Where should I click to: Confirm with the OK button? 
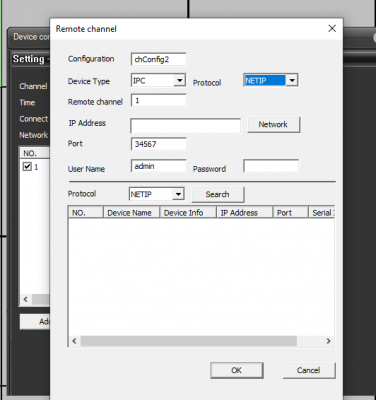tap(237, 370)
